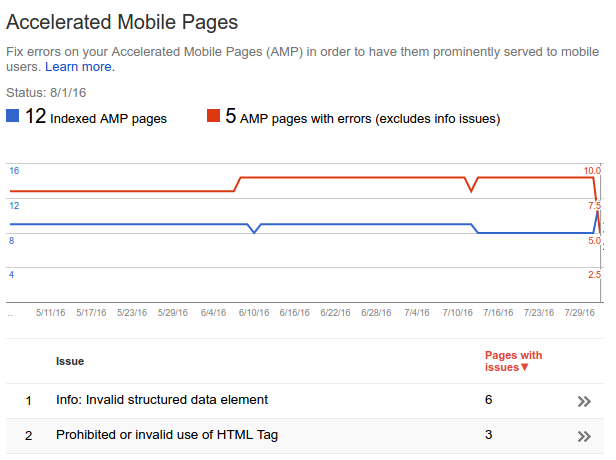The image size is (616, 460).
Task: Click the 5/11/16 date on chart axis
Action: 50,313
